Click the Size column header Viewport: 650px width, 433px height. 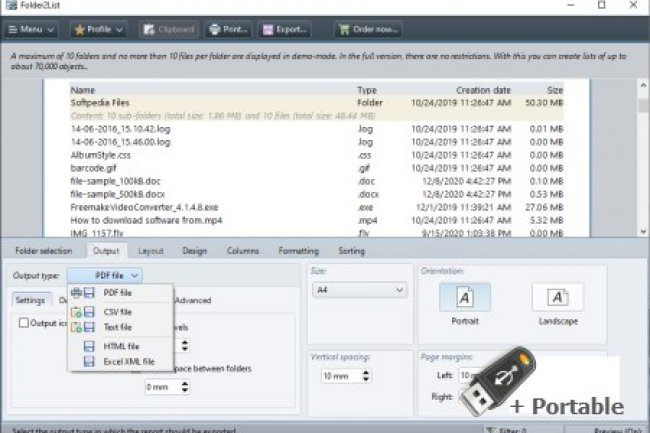point(555,90)
